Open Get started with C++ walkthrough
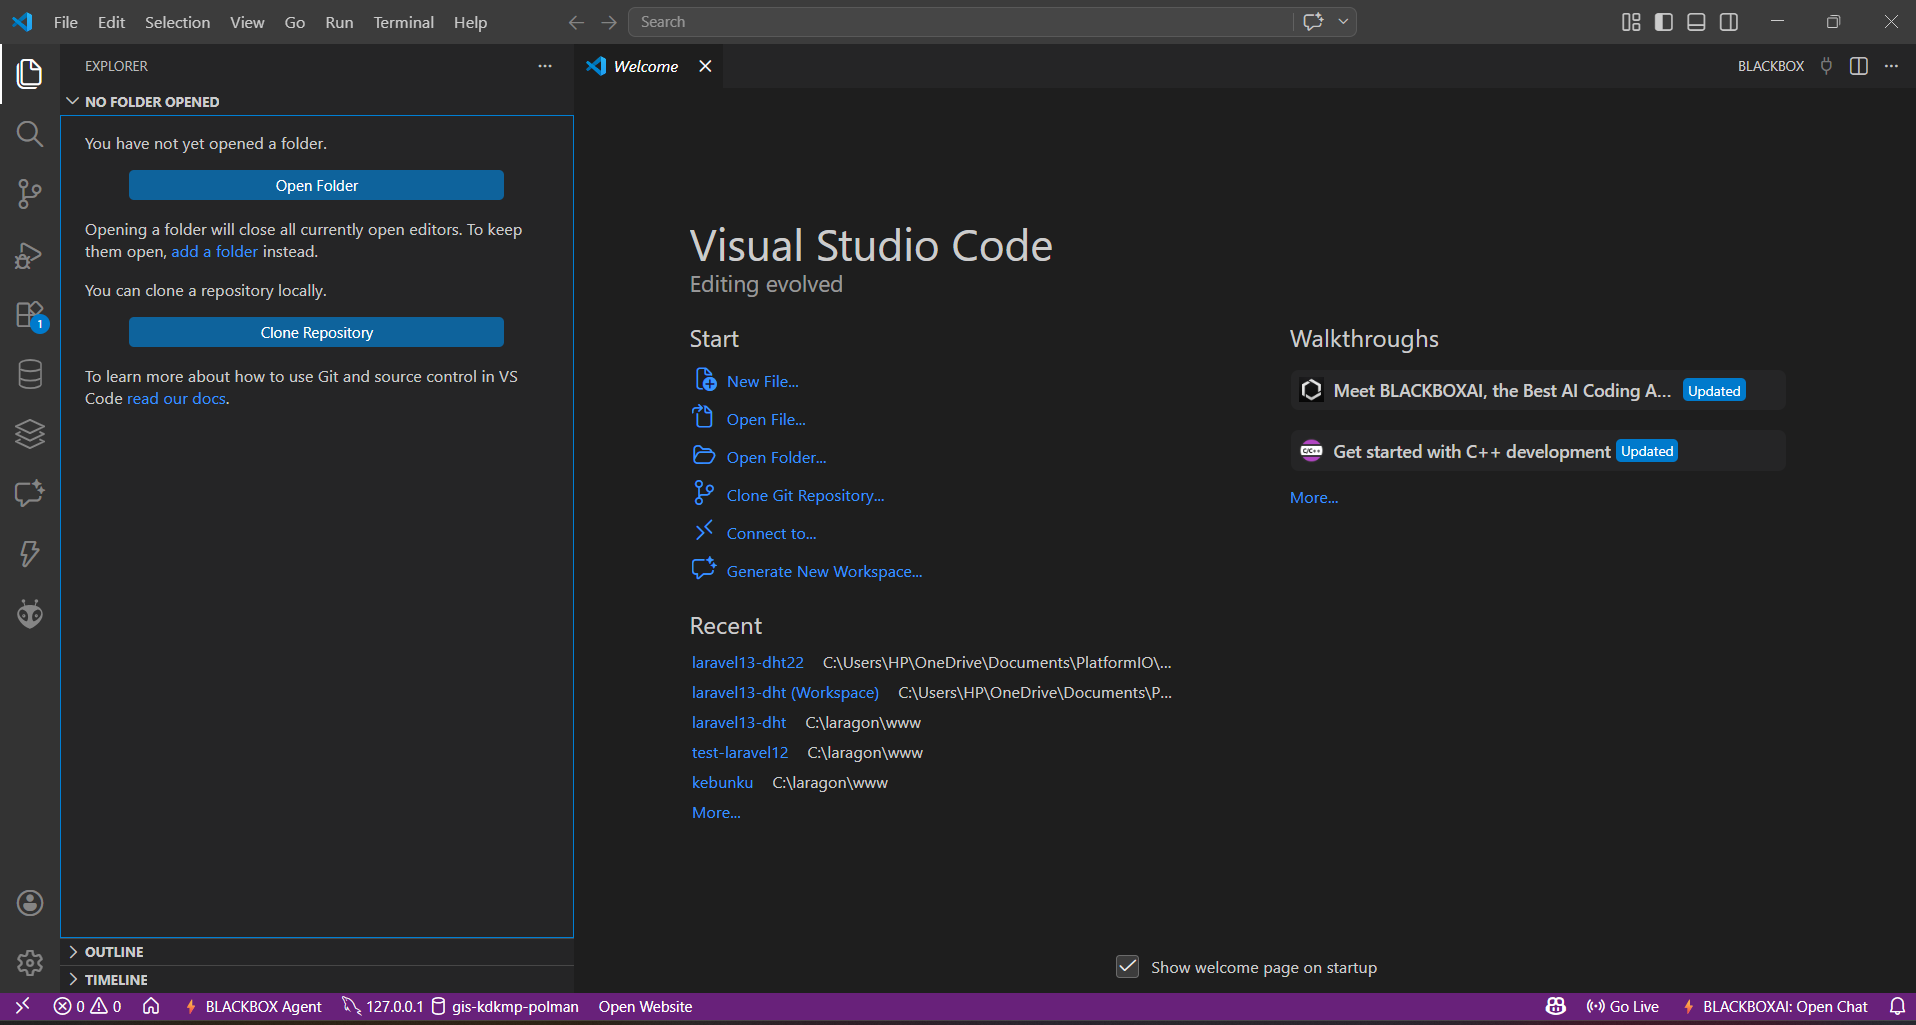1916x1025 pixels. [1537, 451]
